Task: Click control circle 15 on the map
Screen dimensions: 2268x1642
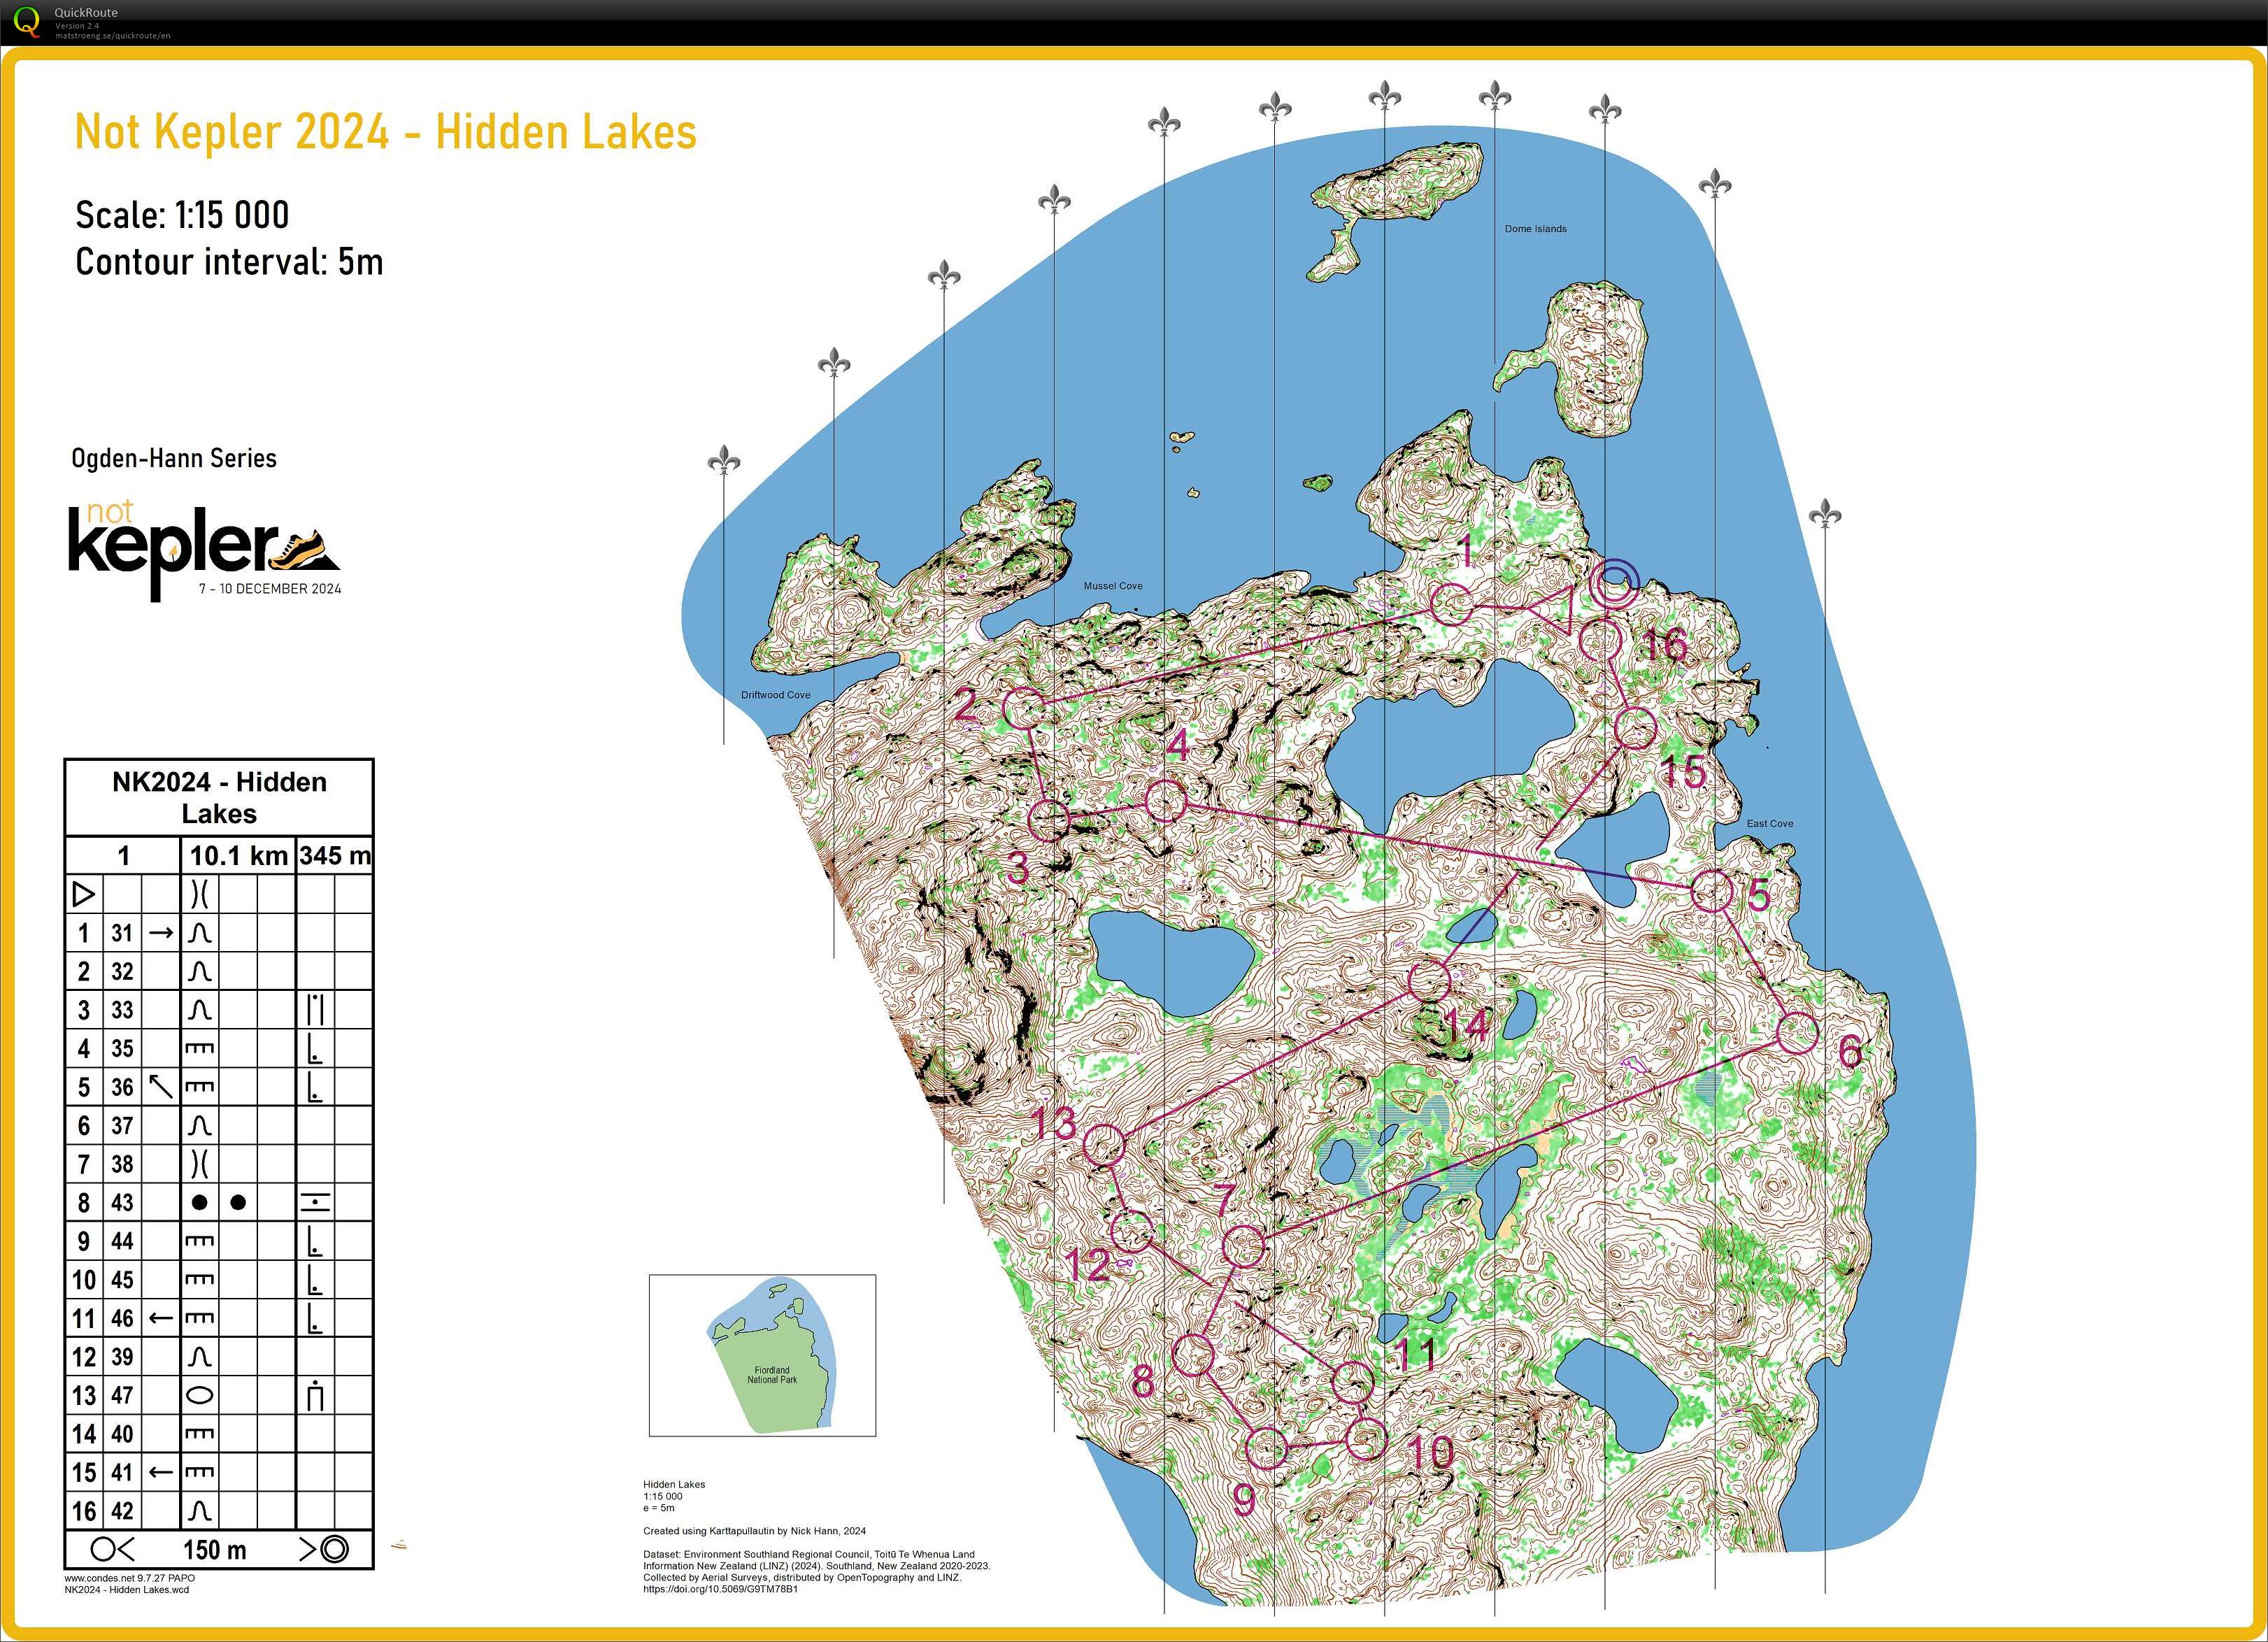Action: [x=1636, y=727]
